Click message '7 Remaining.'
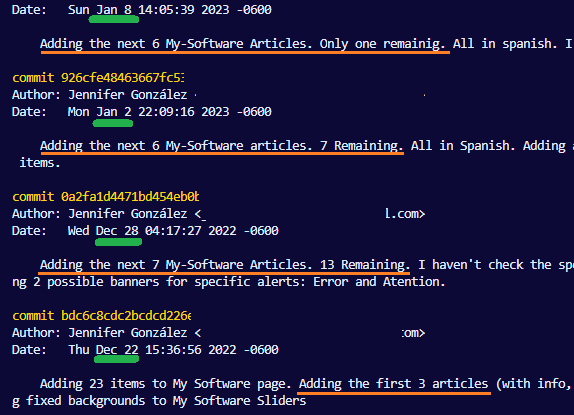This screenshot has height=415, width=574. point(362,146)
